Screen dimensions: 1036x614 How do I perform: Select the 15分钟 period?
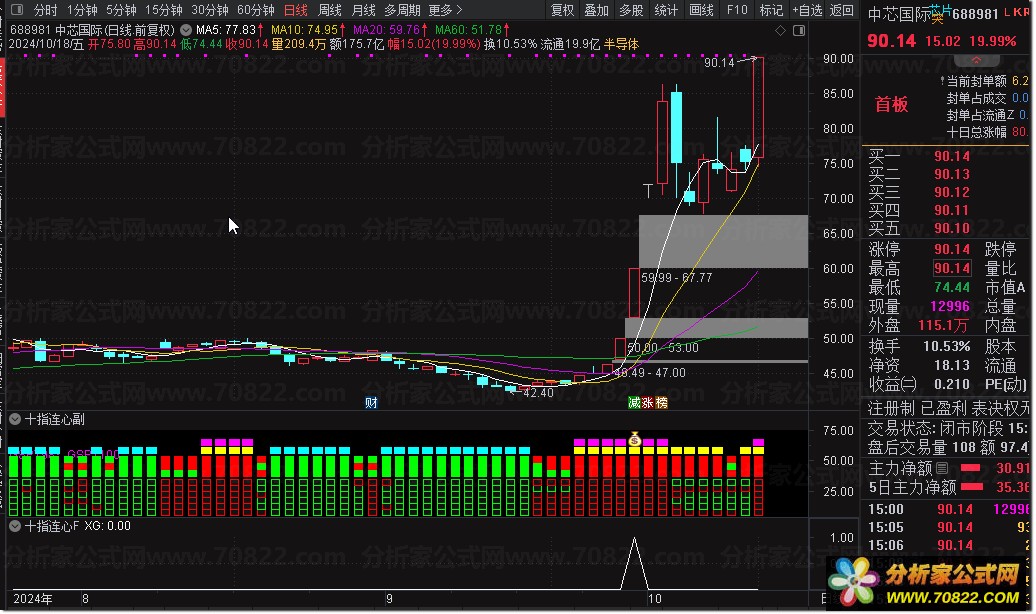click(164, 10)
